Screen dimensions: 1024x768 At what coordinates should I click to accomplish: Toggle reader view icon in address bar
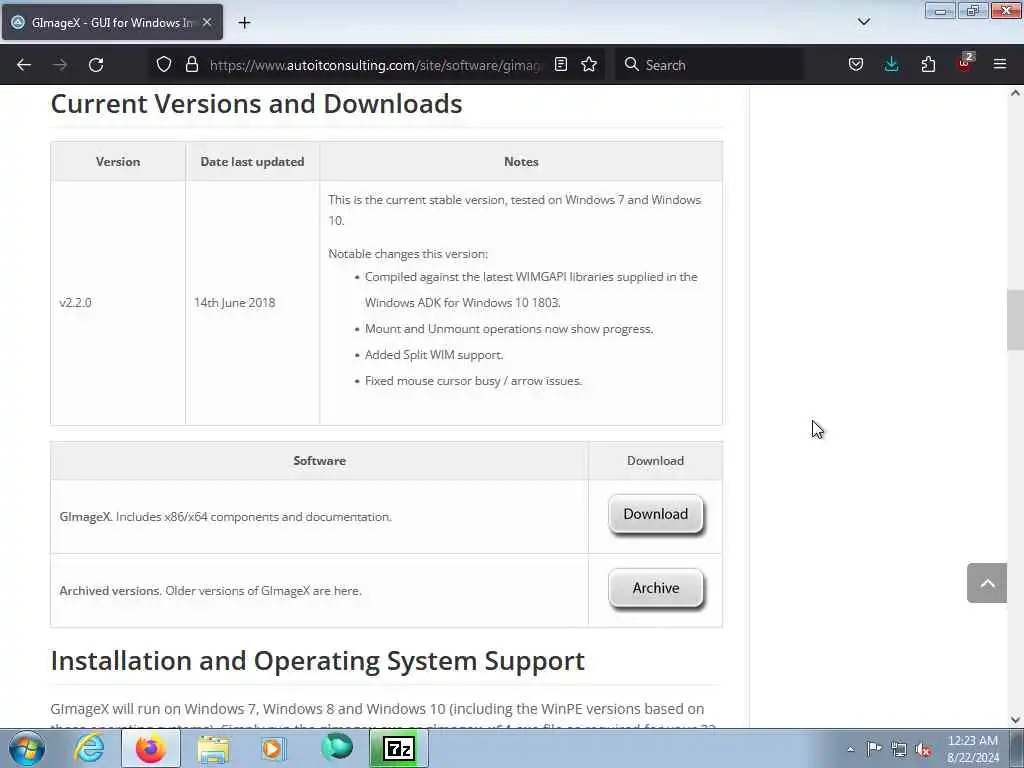560,65
